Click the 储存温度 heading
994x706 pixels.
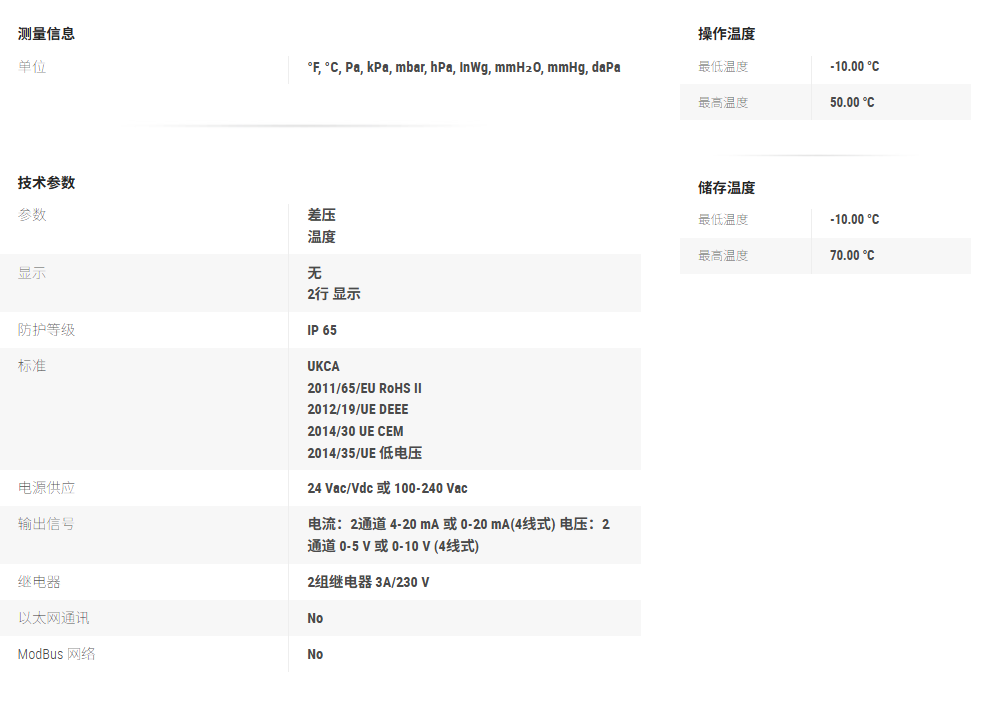click(x=726, y=187)
